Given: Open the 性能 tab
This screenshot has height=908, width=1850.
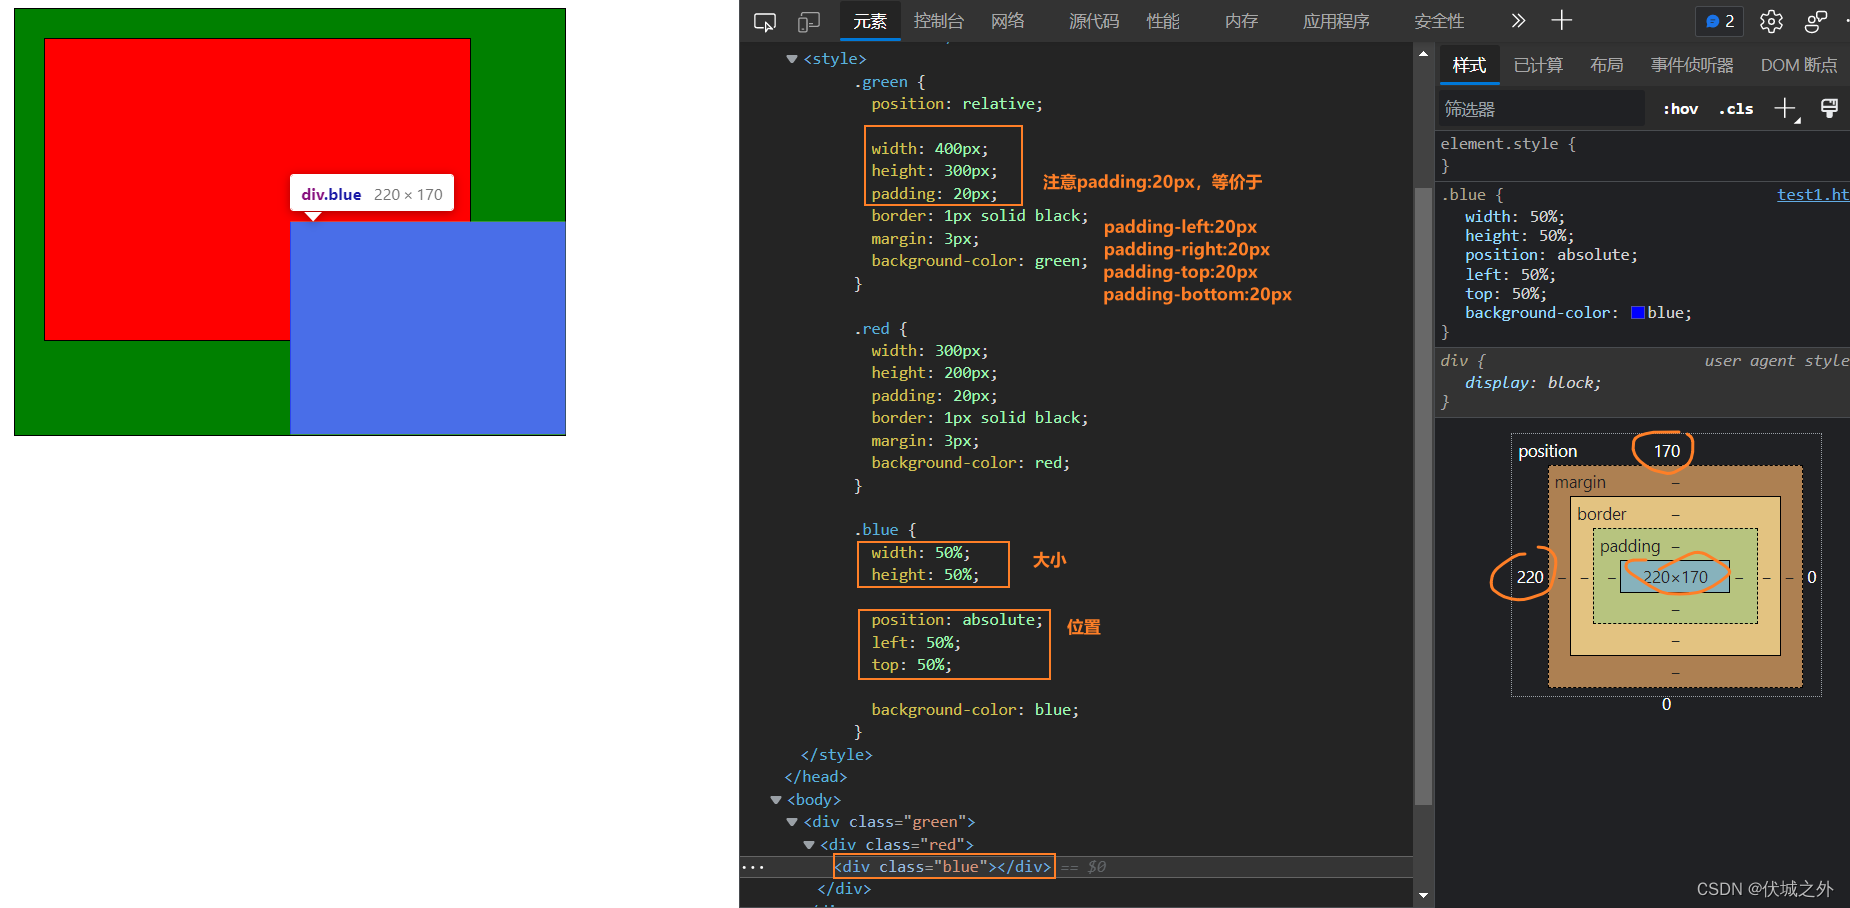Looking at the screenshot, I should [1163, 21].
